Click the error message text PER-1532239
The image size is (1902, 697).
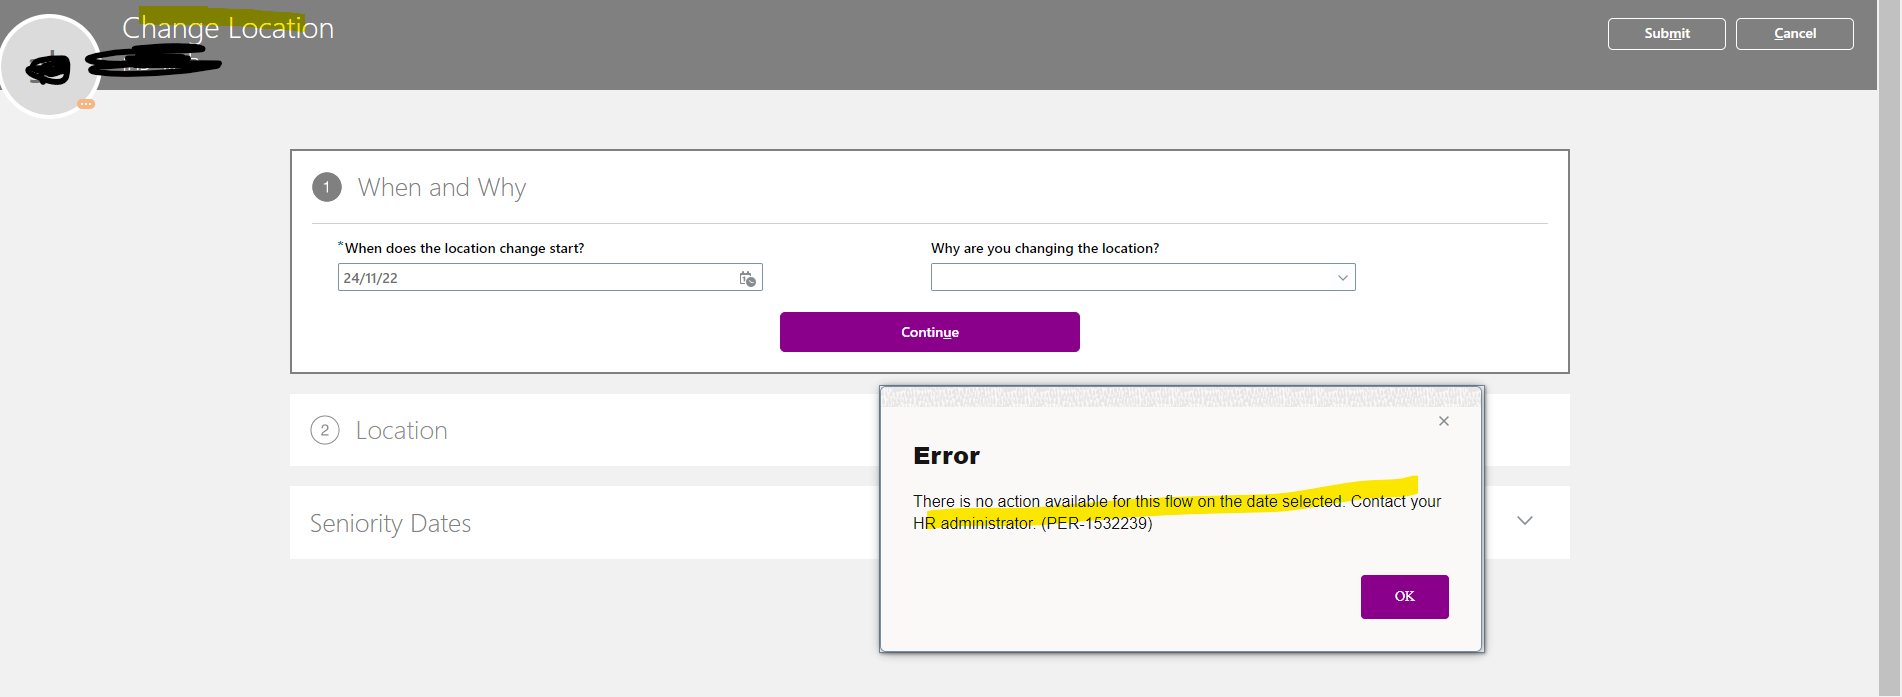tap(1096, 523)
